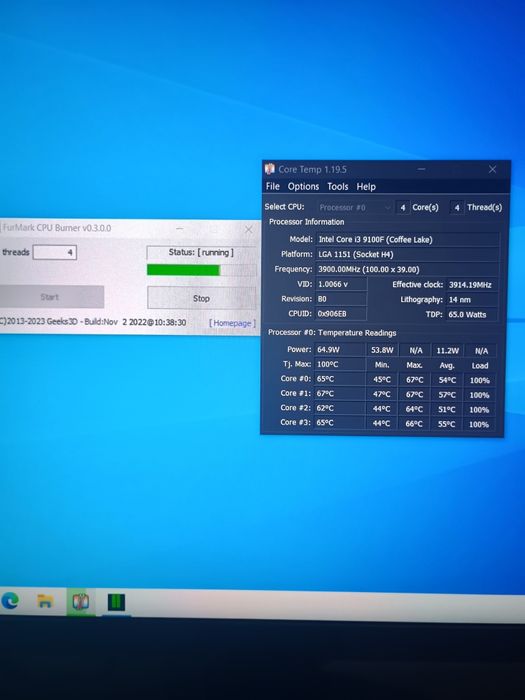The height and width of the screenshot is (700, 525).
Task: Click the Revision value B0
Action: [x=341, y=299]
